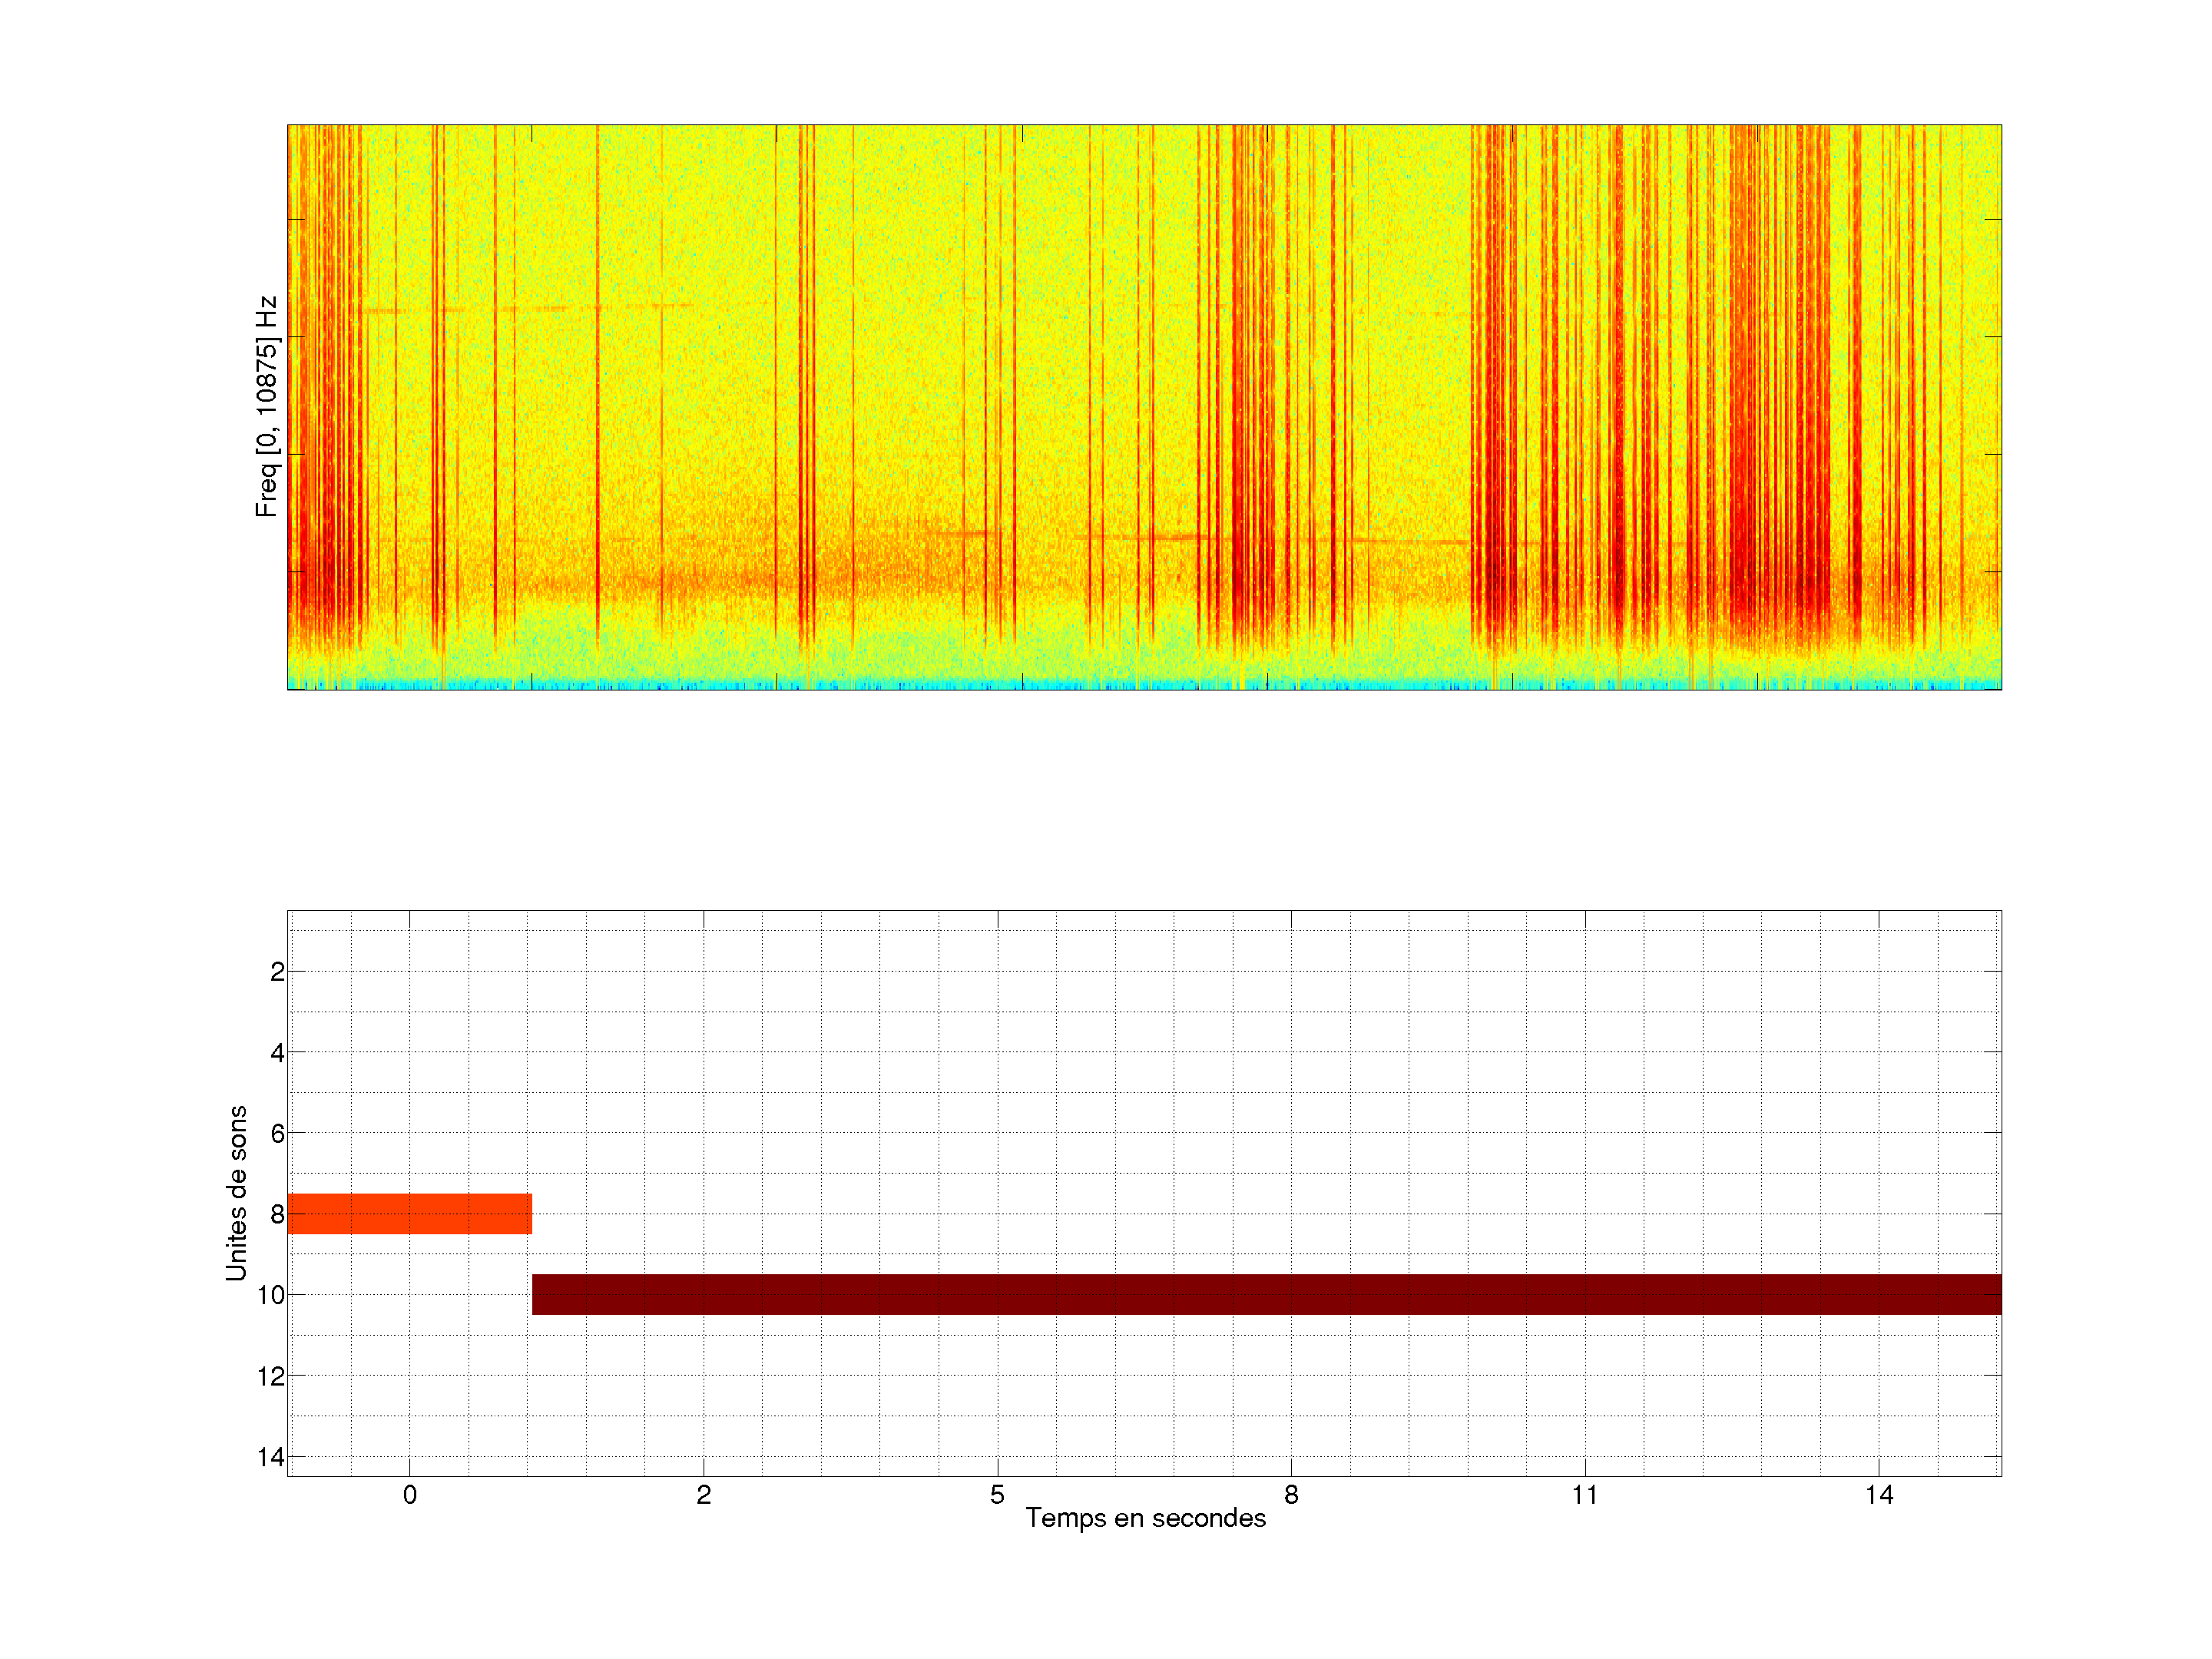The width and height of the screenshot is (2212, 1659).
Task: Click the y-axis tick label 4
Action: click(277, 1053)
